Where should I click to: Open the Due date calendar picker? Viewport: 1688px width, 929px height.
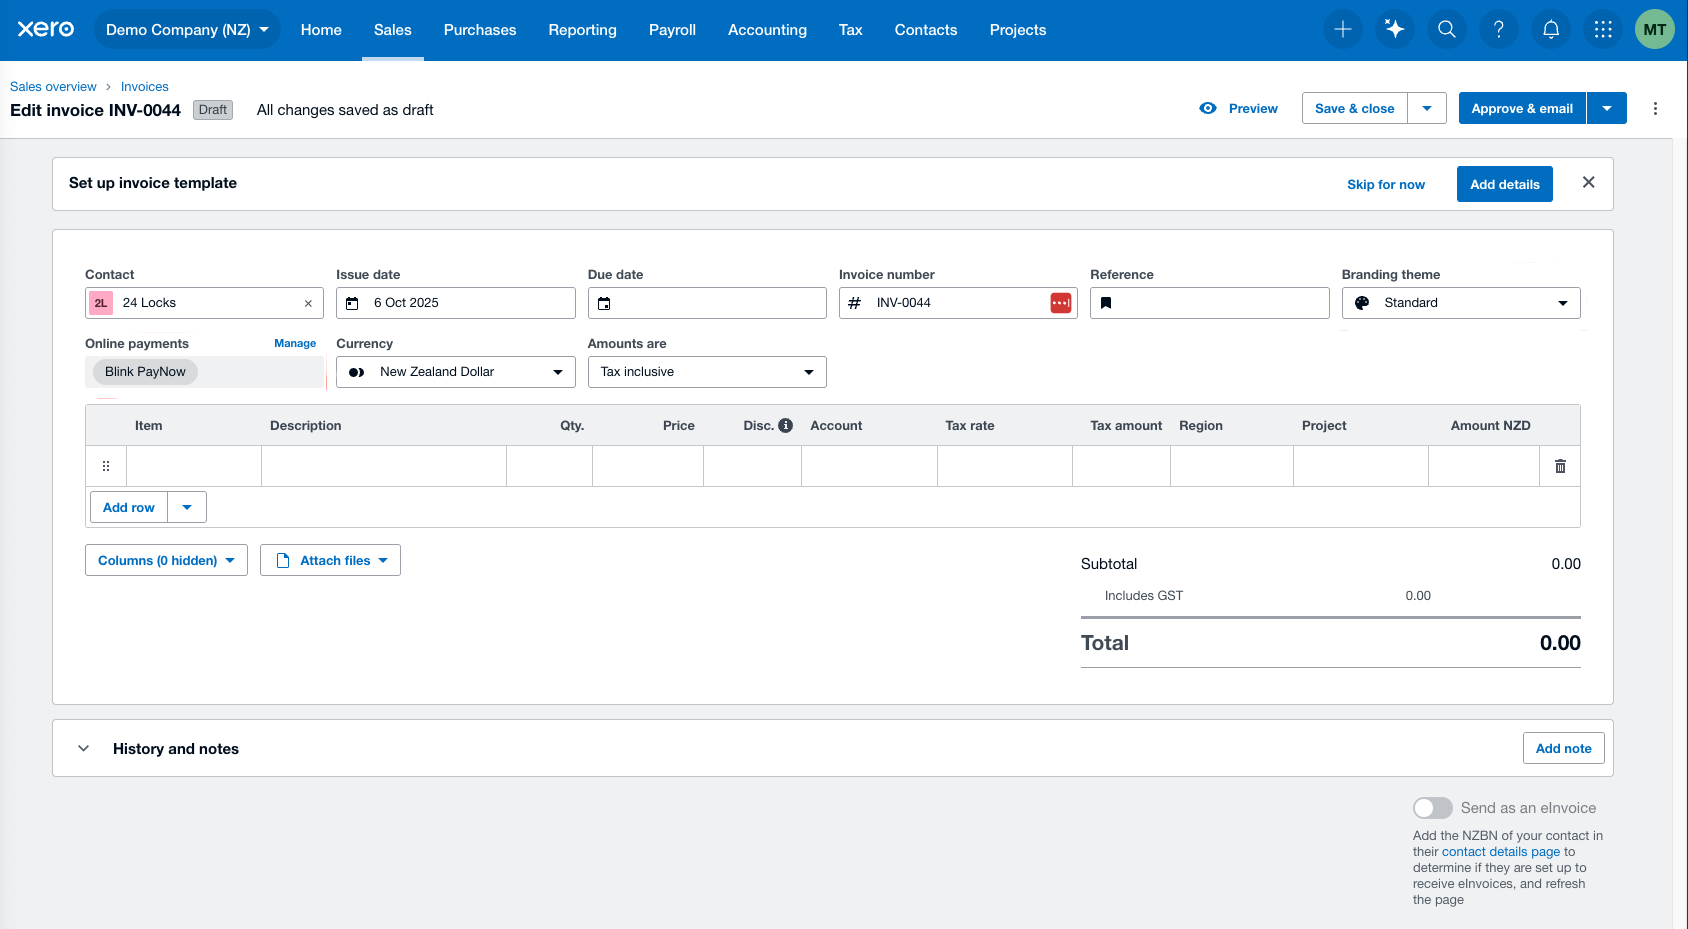click(605, 302)
